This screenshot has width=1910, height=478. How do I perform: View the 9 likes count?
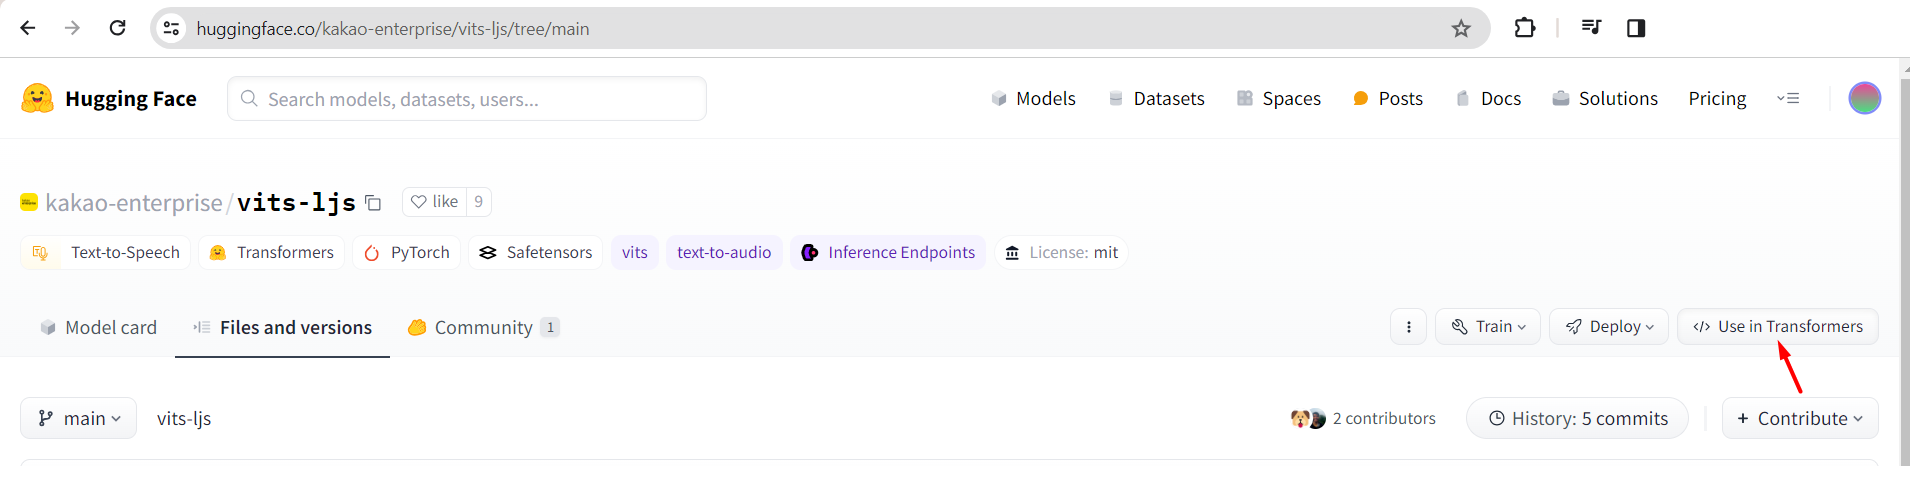479,202
